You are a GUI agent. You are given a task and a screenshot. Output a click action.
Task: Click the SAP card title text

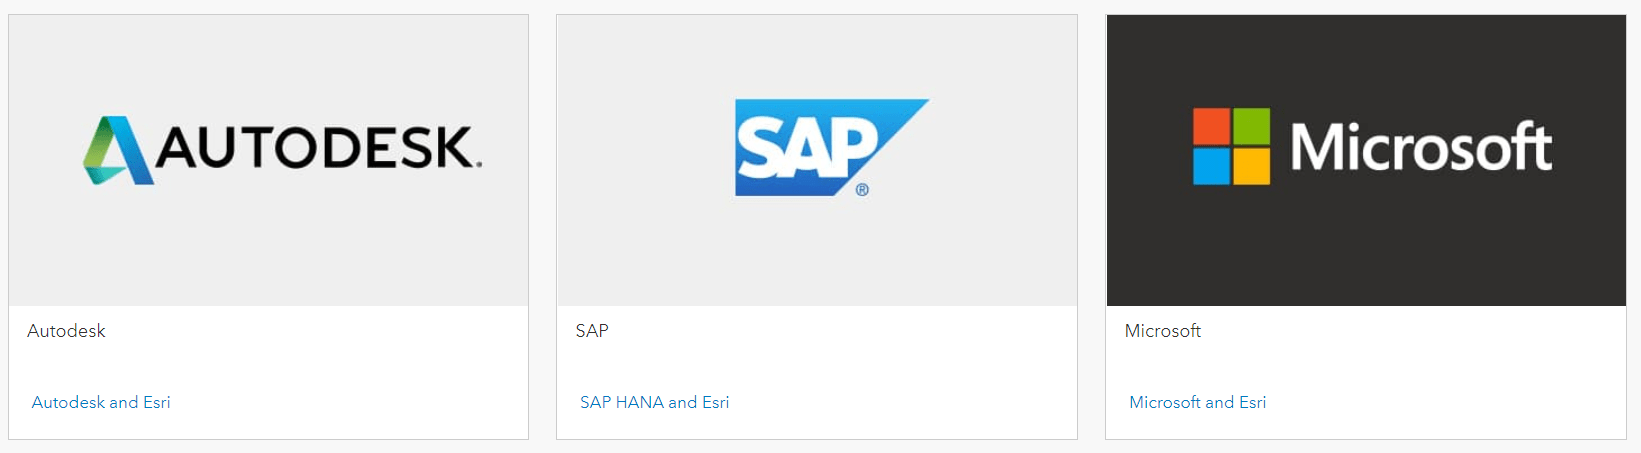tap(592, 331)
